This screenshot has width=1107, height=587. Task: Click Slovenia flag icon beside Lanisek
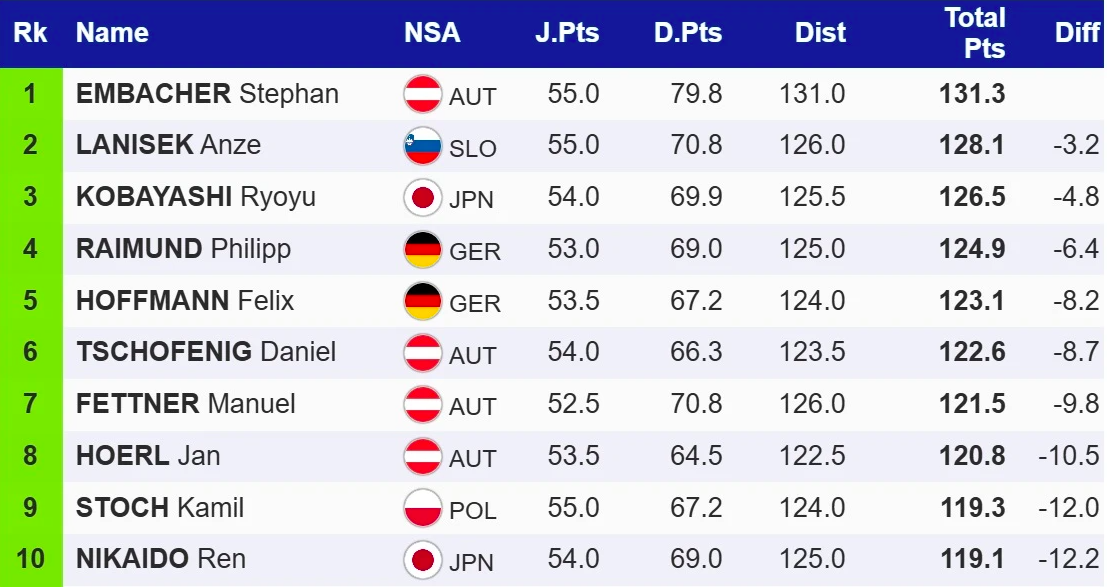[x=422, y=146]
